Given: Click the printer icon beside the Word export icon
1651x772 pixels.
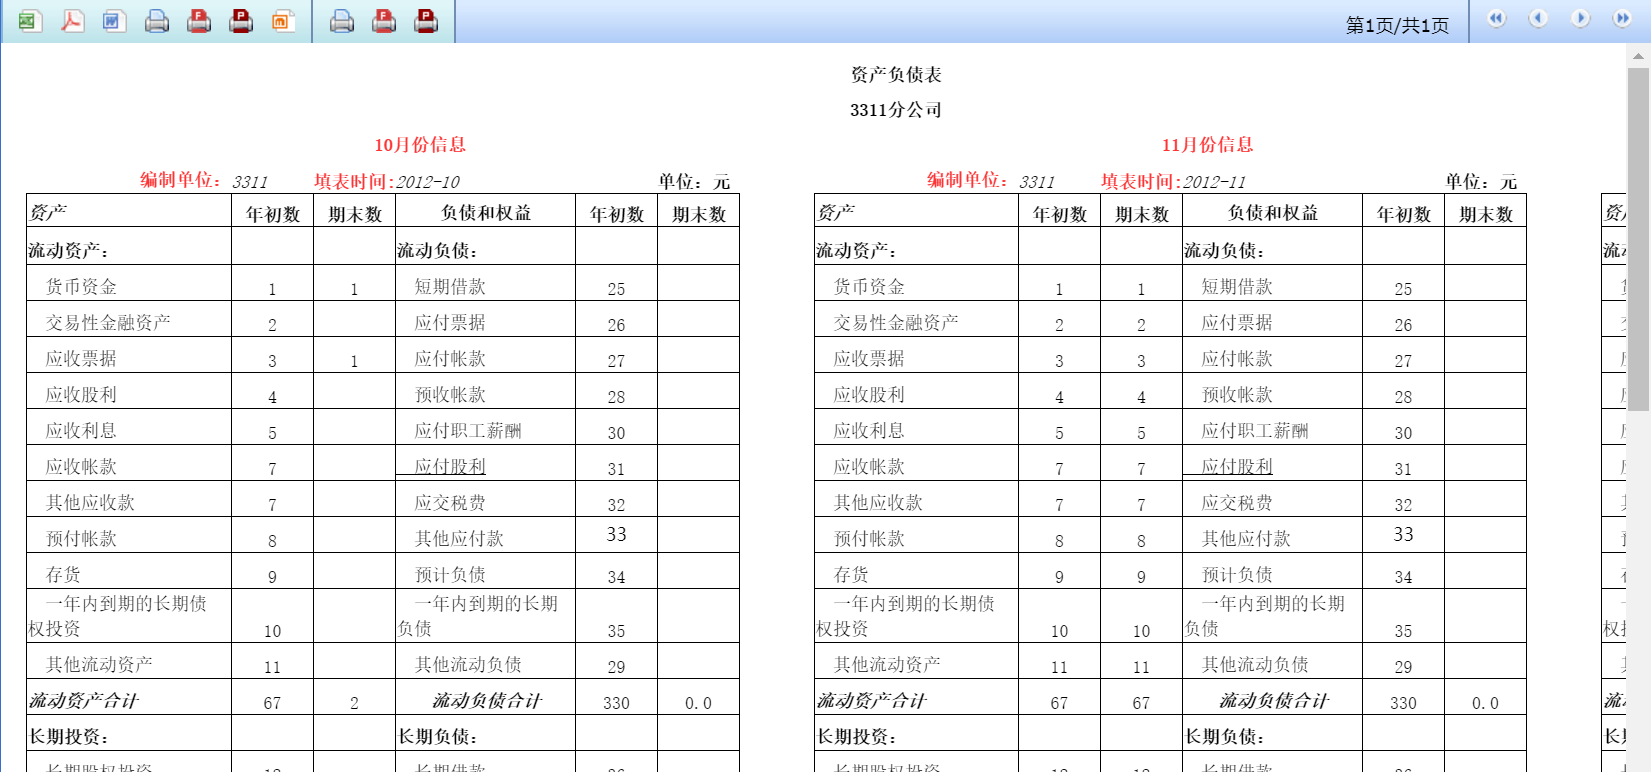Looking at the screenshot, I should coord(157,20).
